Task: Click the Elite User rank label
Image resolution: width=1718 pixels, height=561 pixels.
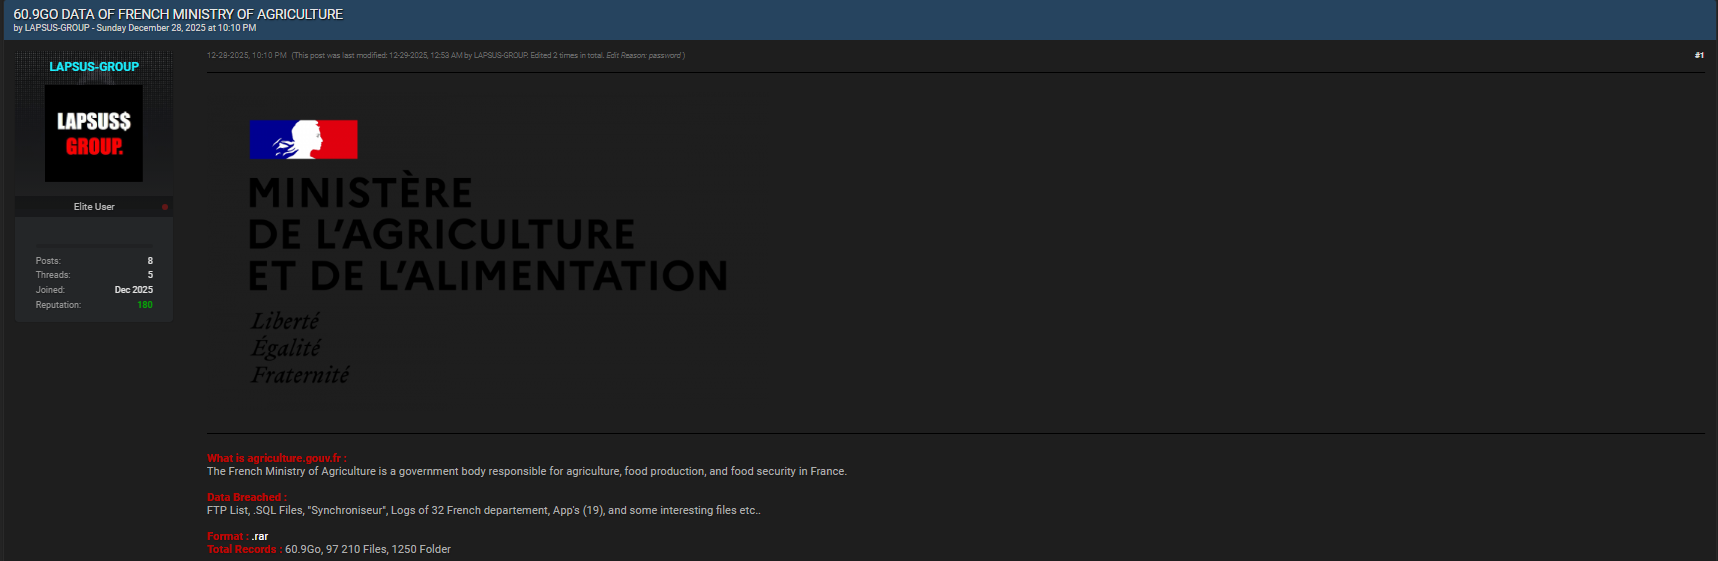Action: click(x=94, y=207)
